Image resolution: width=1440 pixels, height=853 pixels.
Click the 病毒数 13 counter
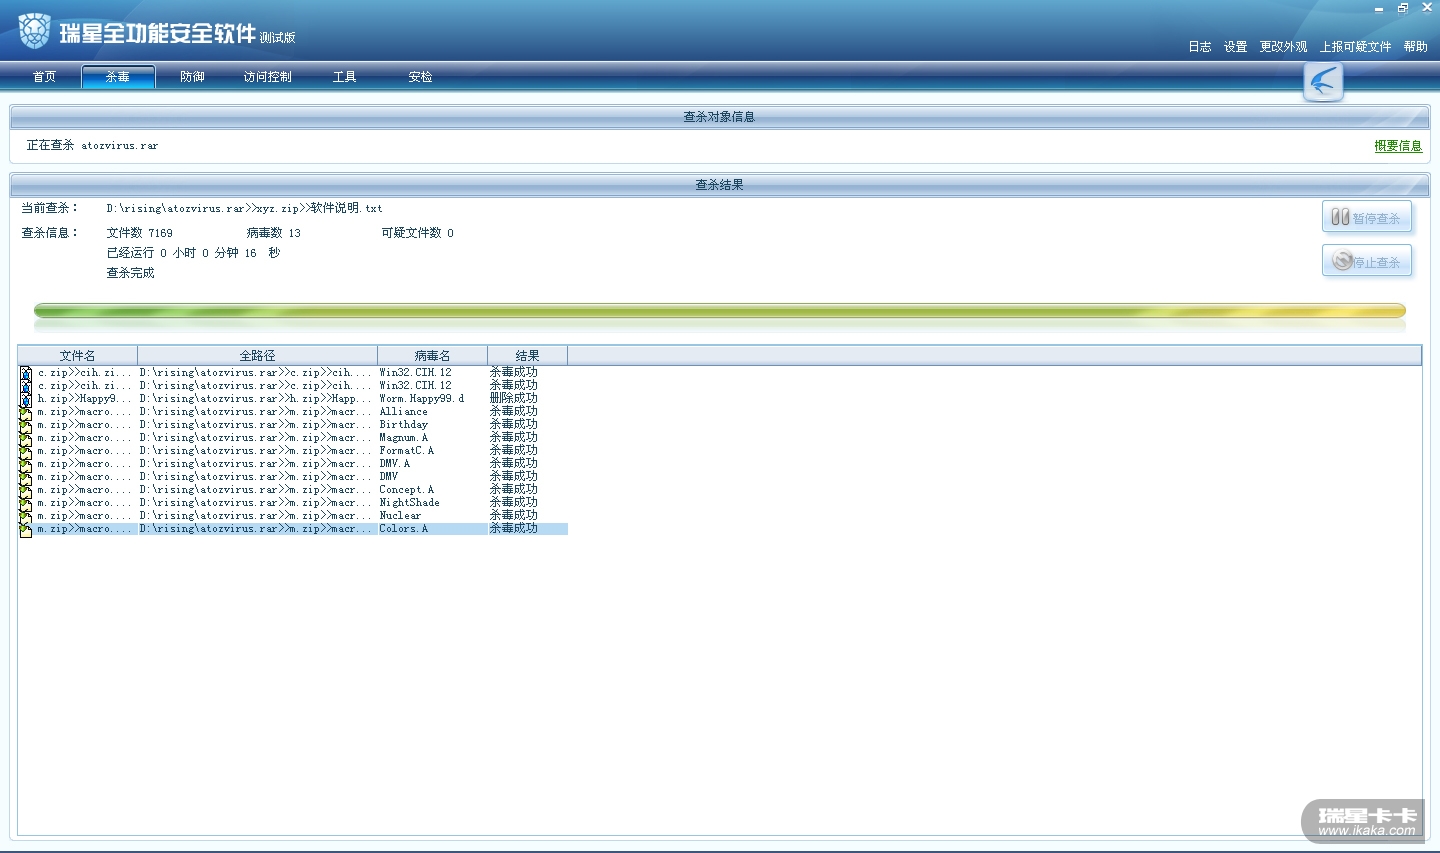274,233
